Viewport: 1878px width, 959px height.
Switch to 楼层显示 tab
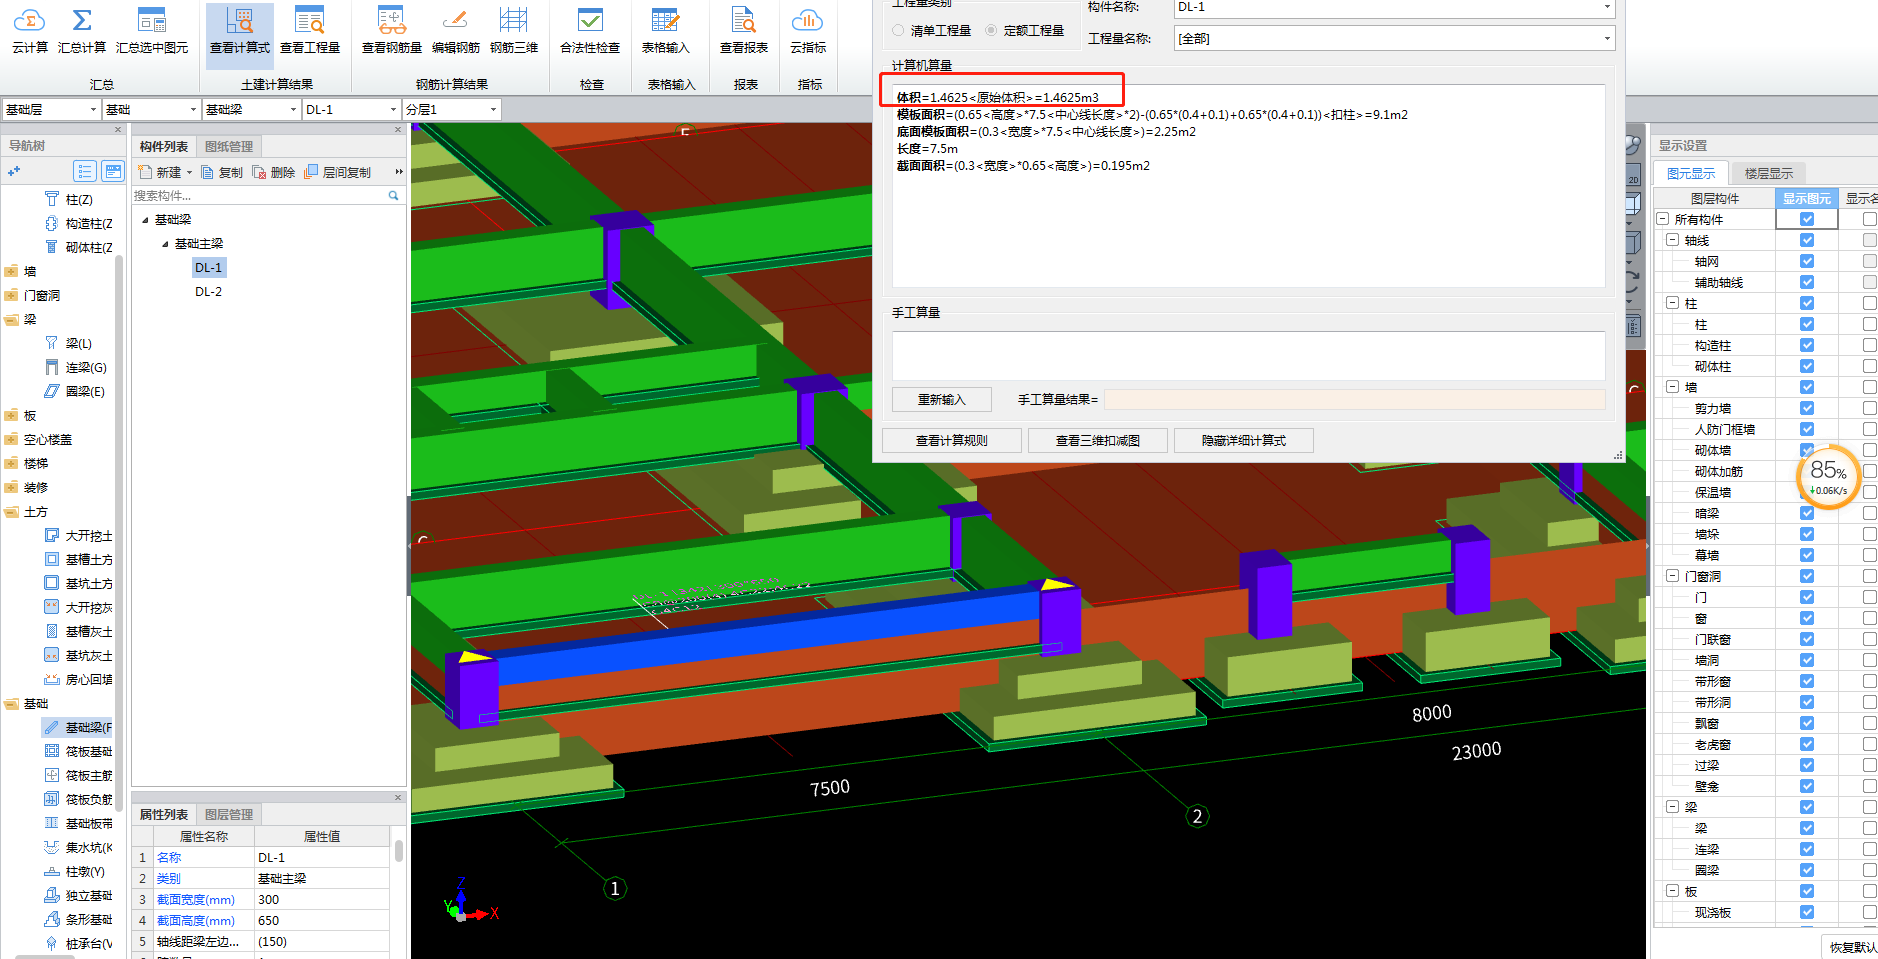point(1769,173)
